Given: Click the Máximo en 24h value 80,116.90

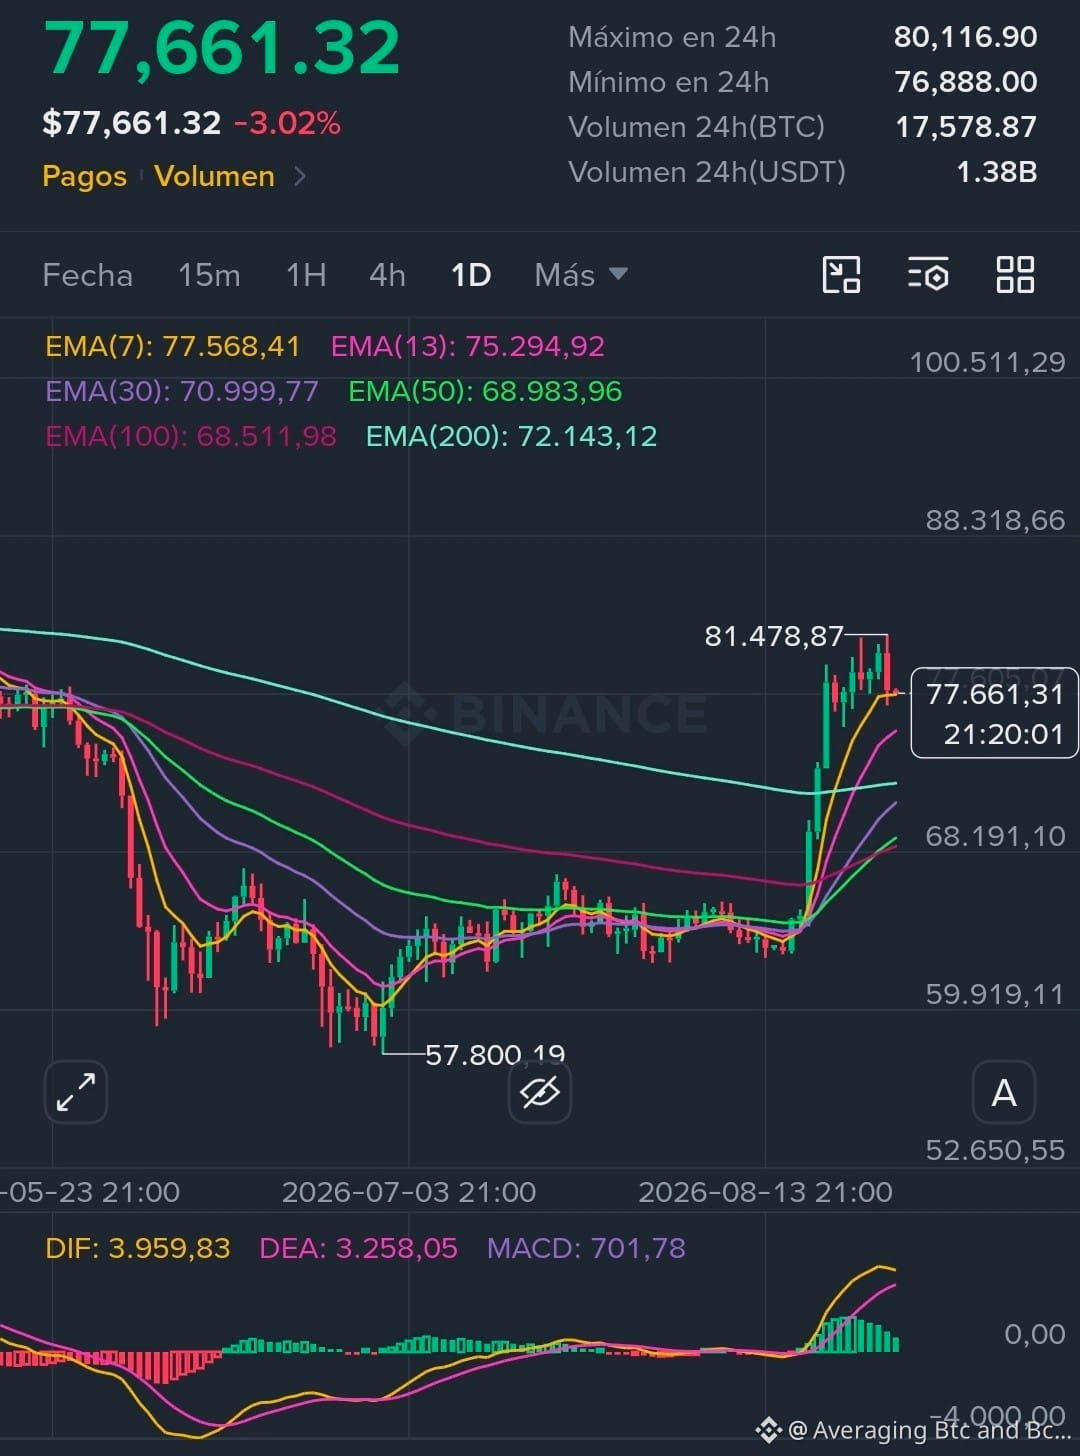Looking at the screenshot, I should (965, 37).
